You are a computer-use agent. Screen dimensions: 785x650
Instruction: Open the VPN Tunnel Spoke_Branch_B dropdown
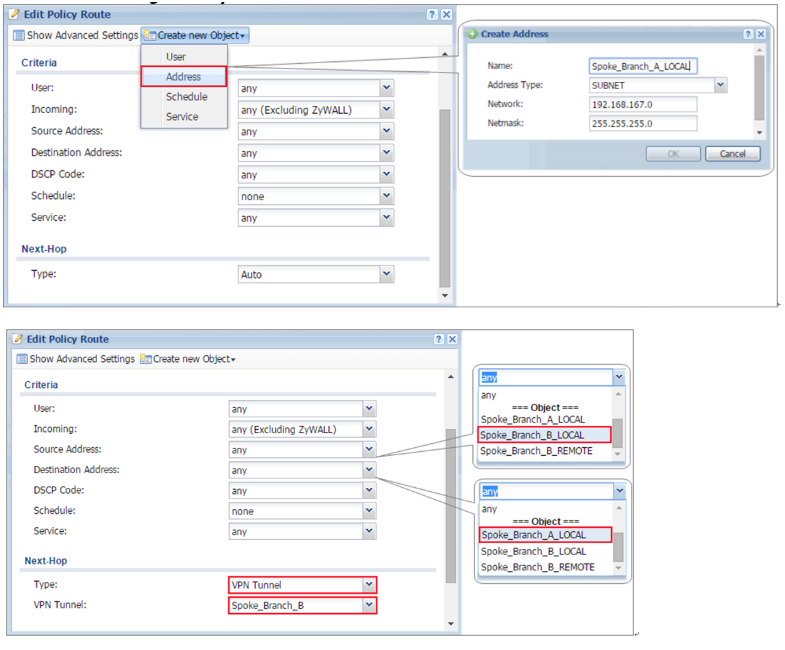pos(369,605)
